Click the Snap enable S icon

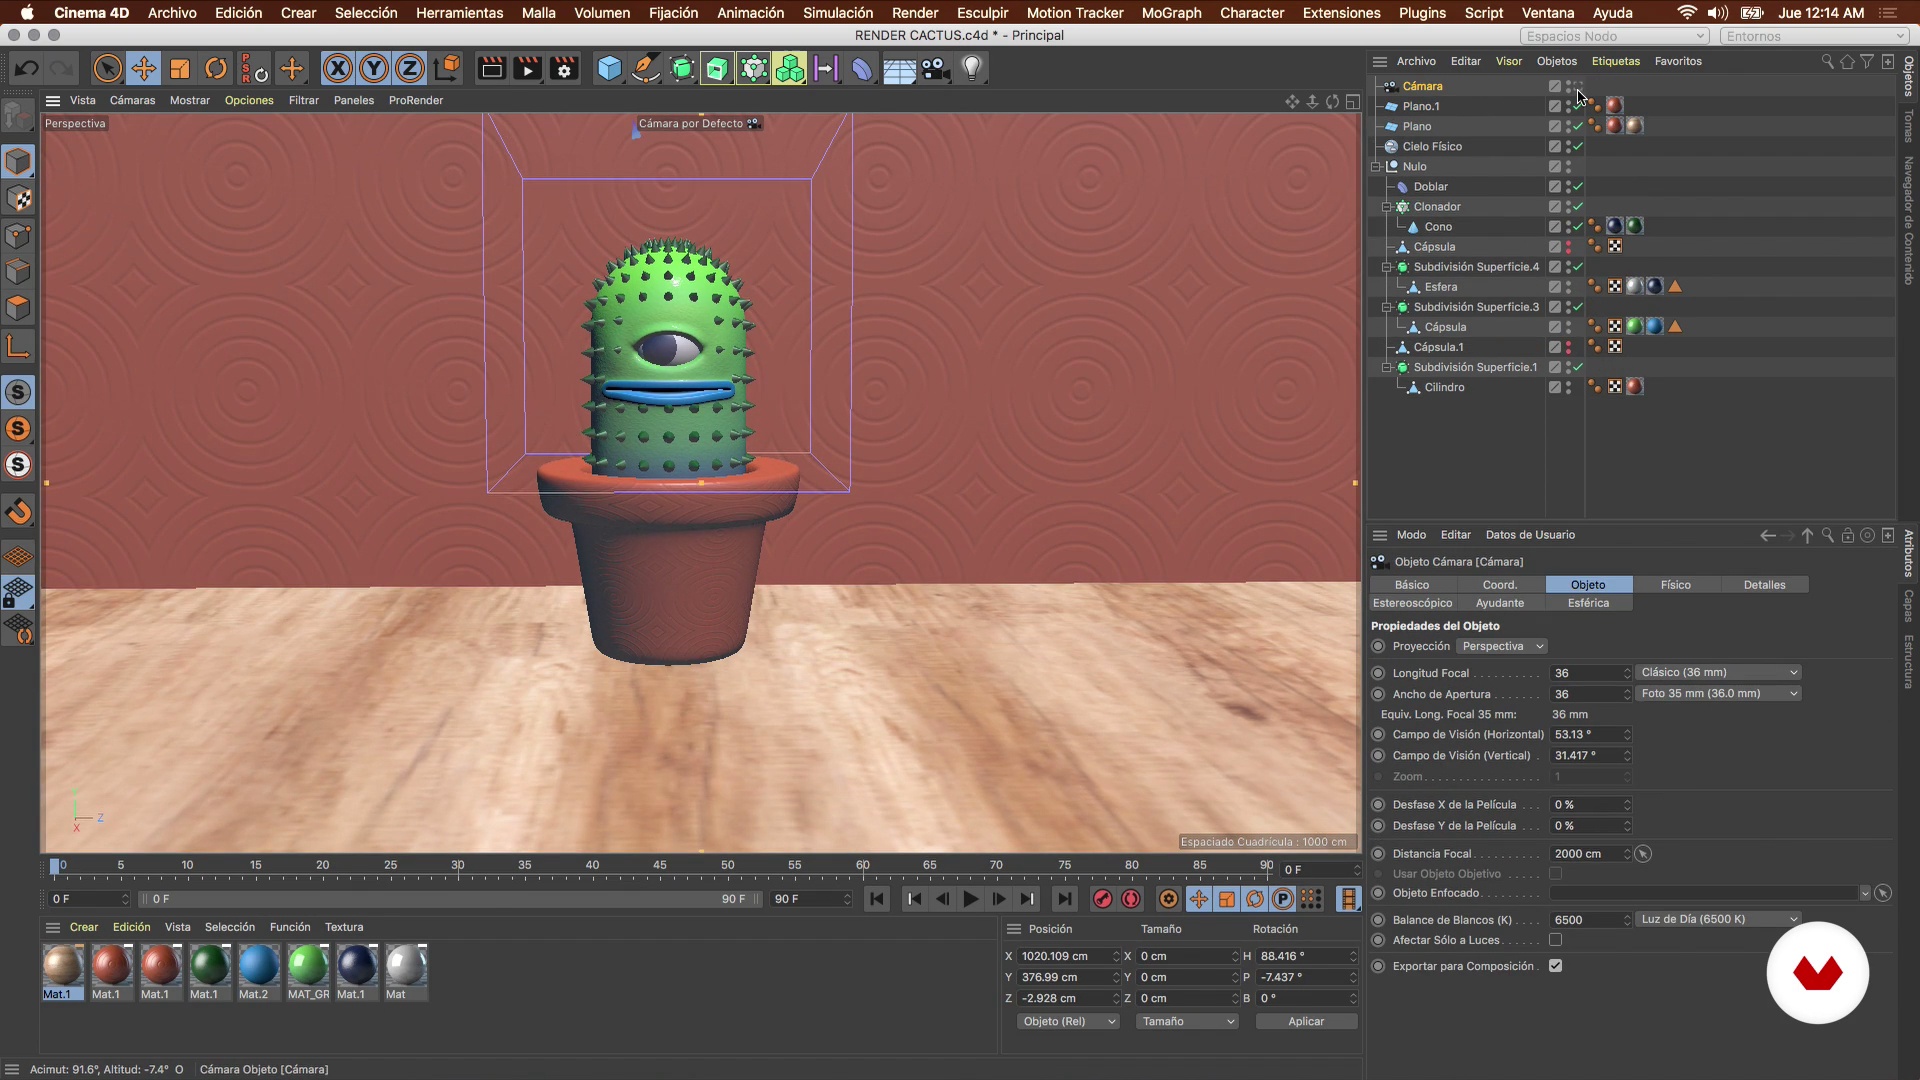[x=18, y=392]
